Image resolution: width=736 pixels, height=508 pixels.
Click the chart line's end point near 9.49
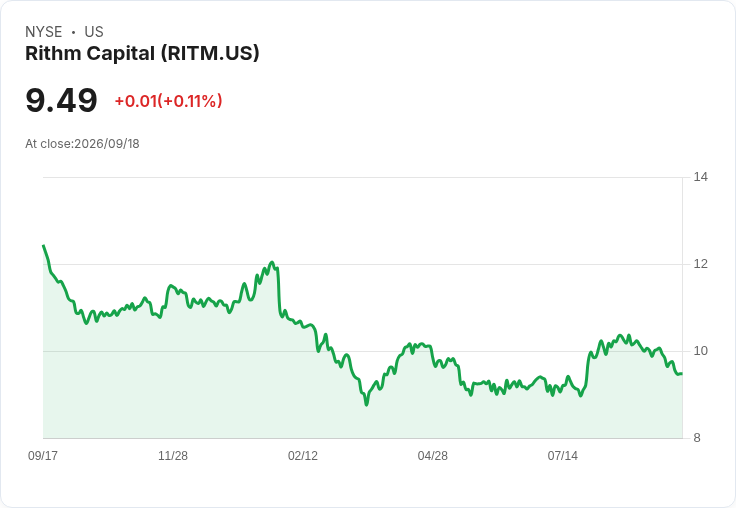coord(682,374)
